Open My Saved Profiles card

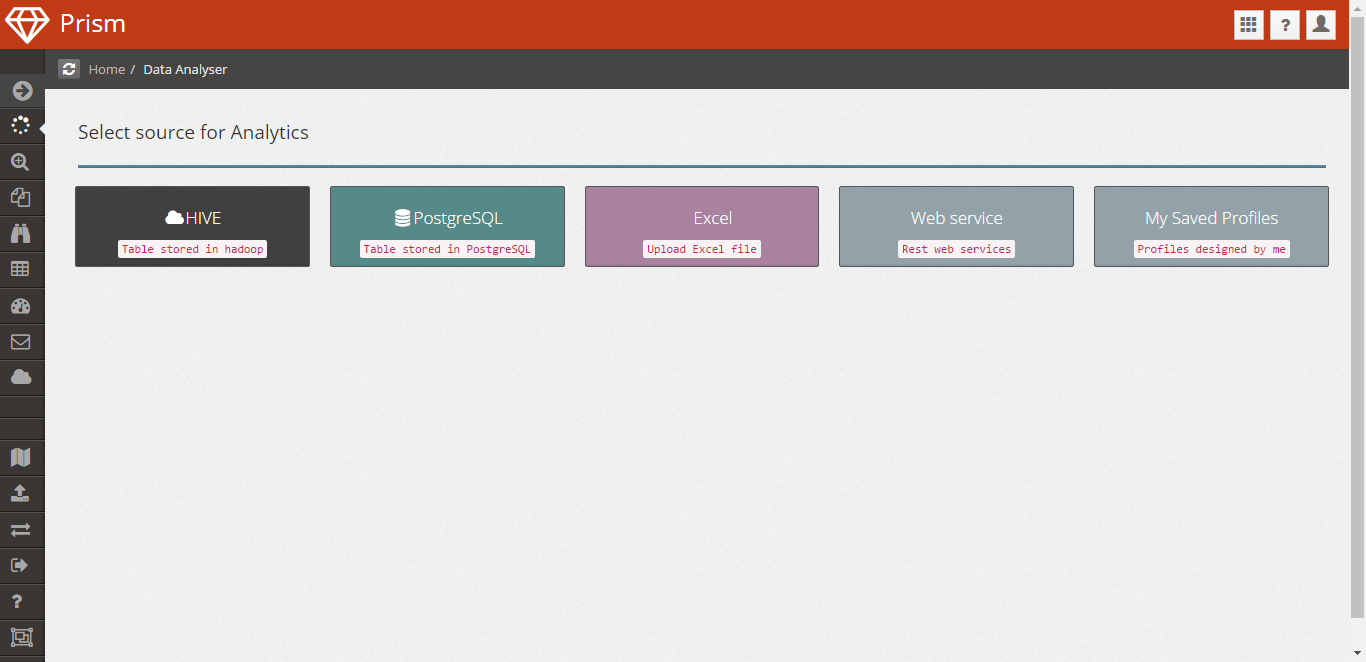[1211, 227]
